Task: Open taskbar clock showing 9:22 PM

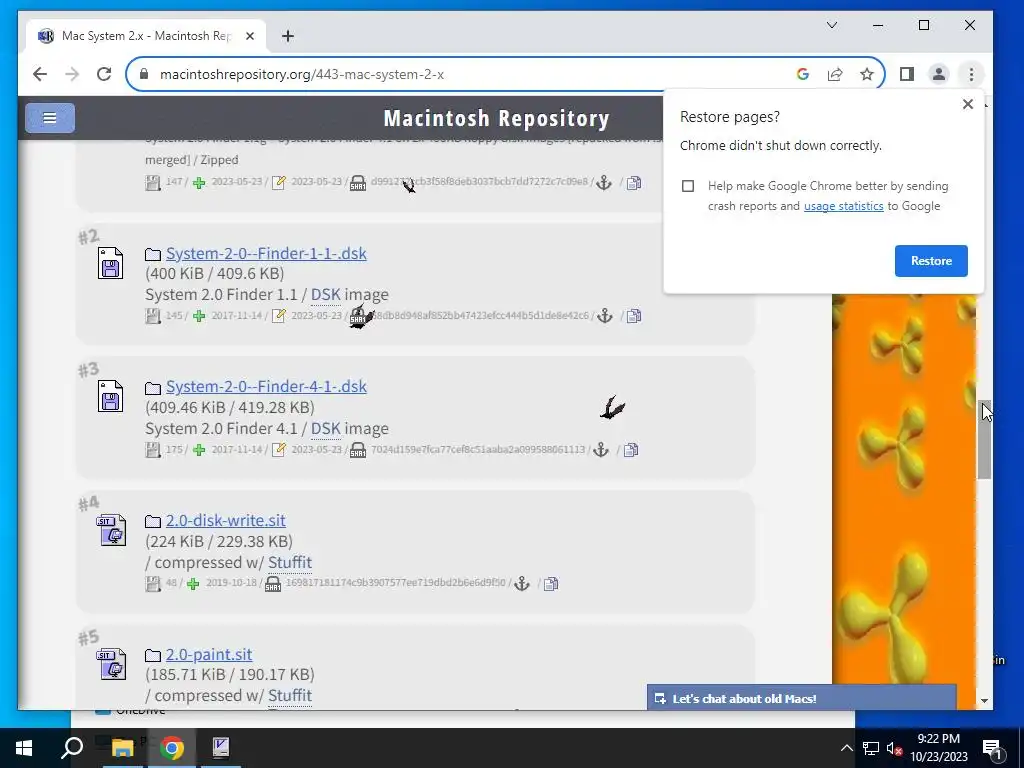Action: (x=939, y=748)
